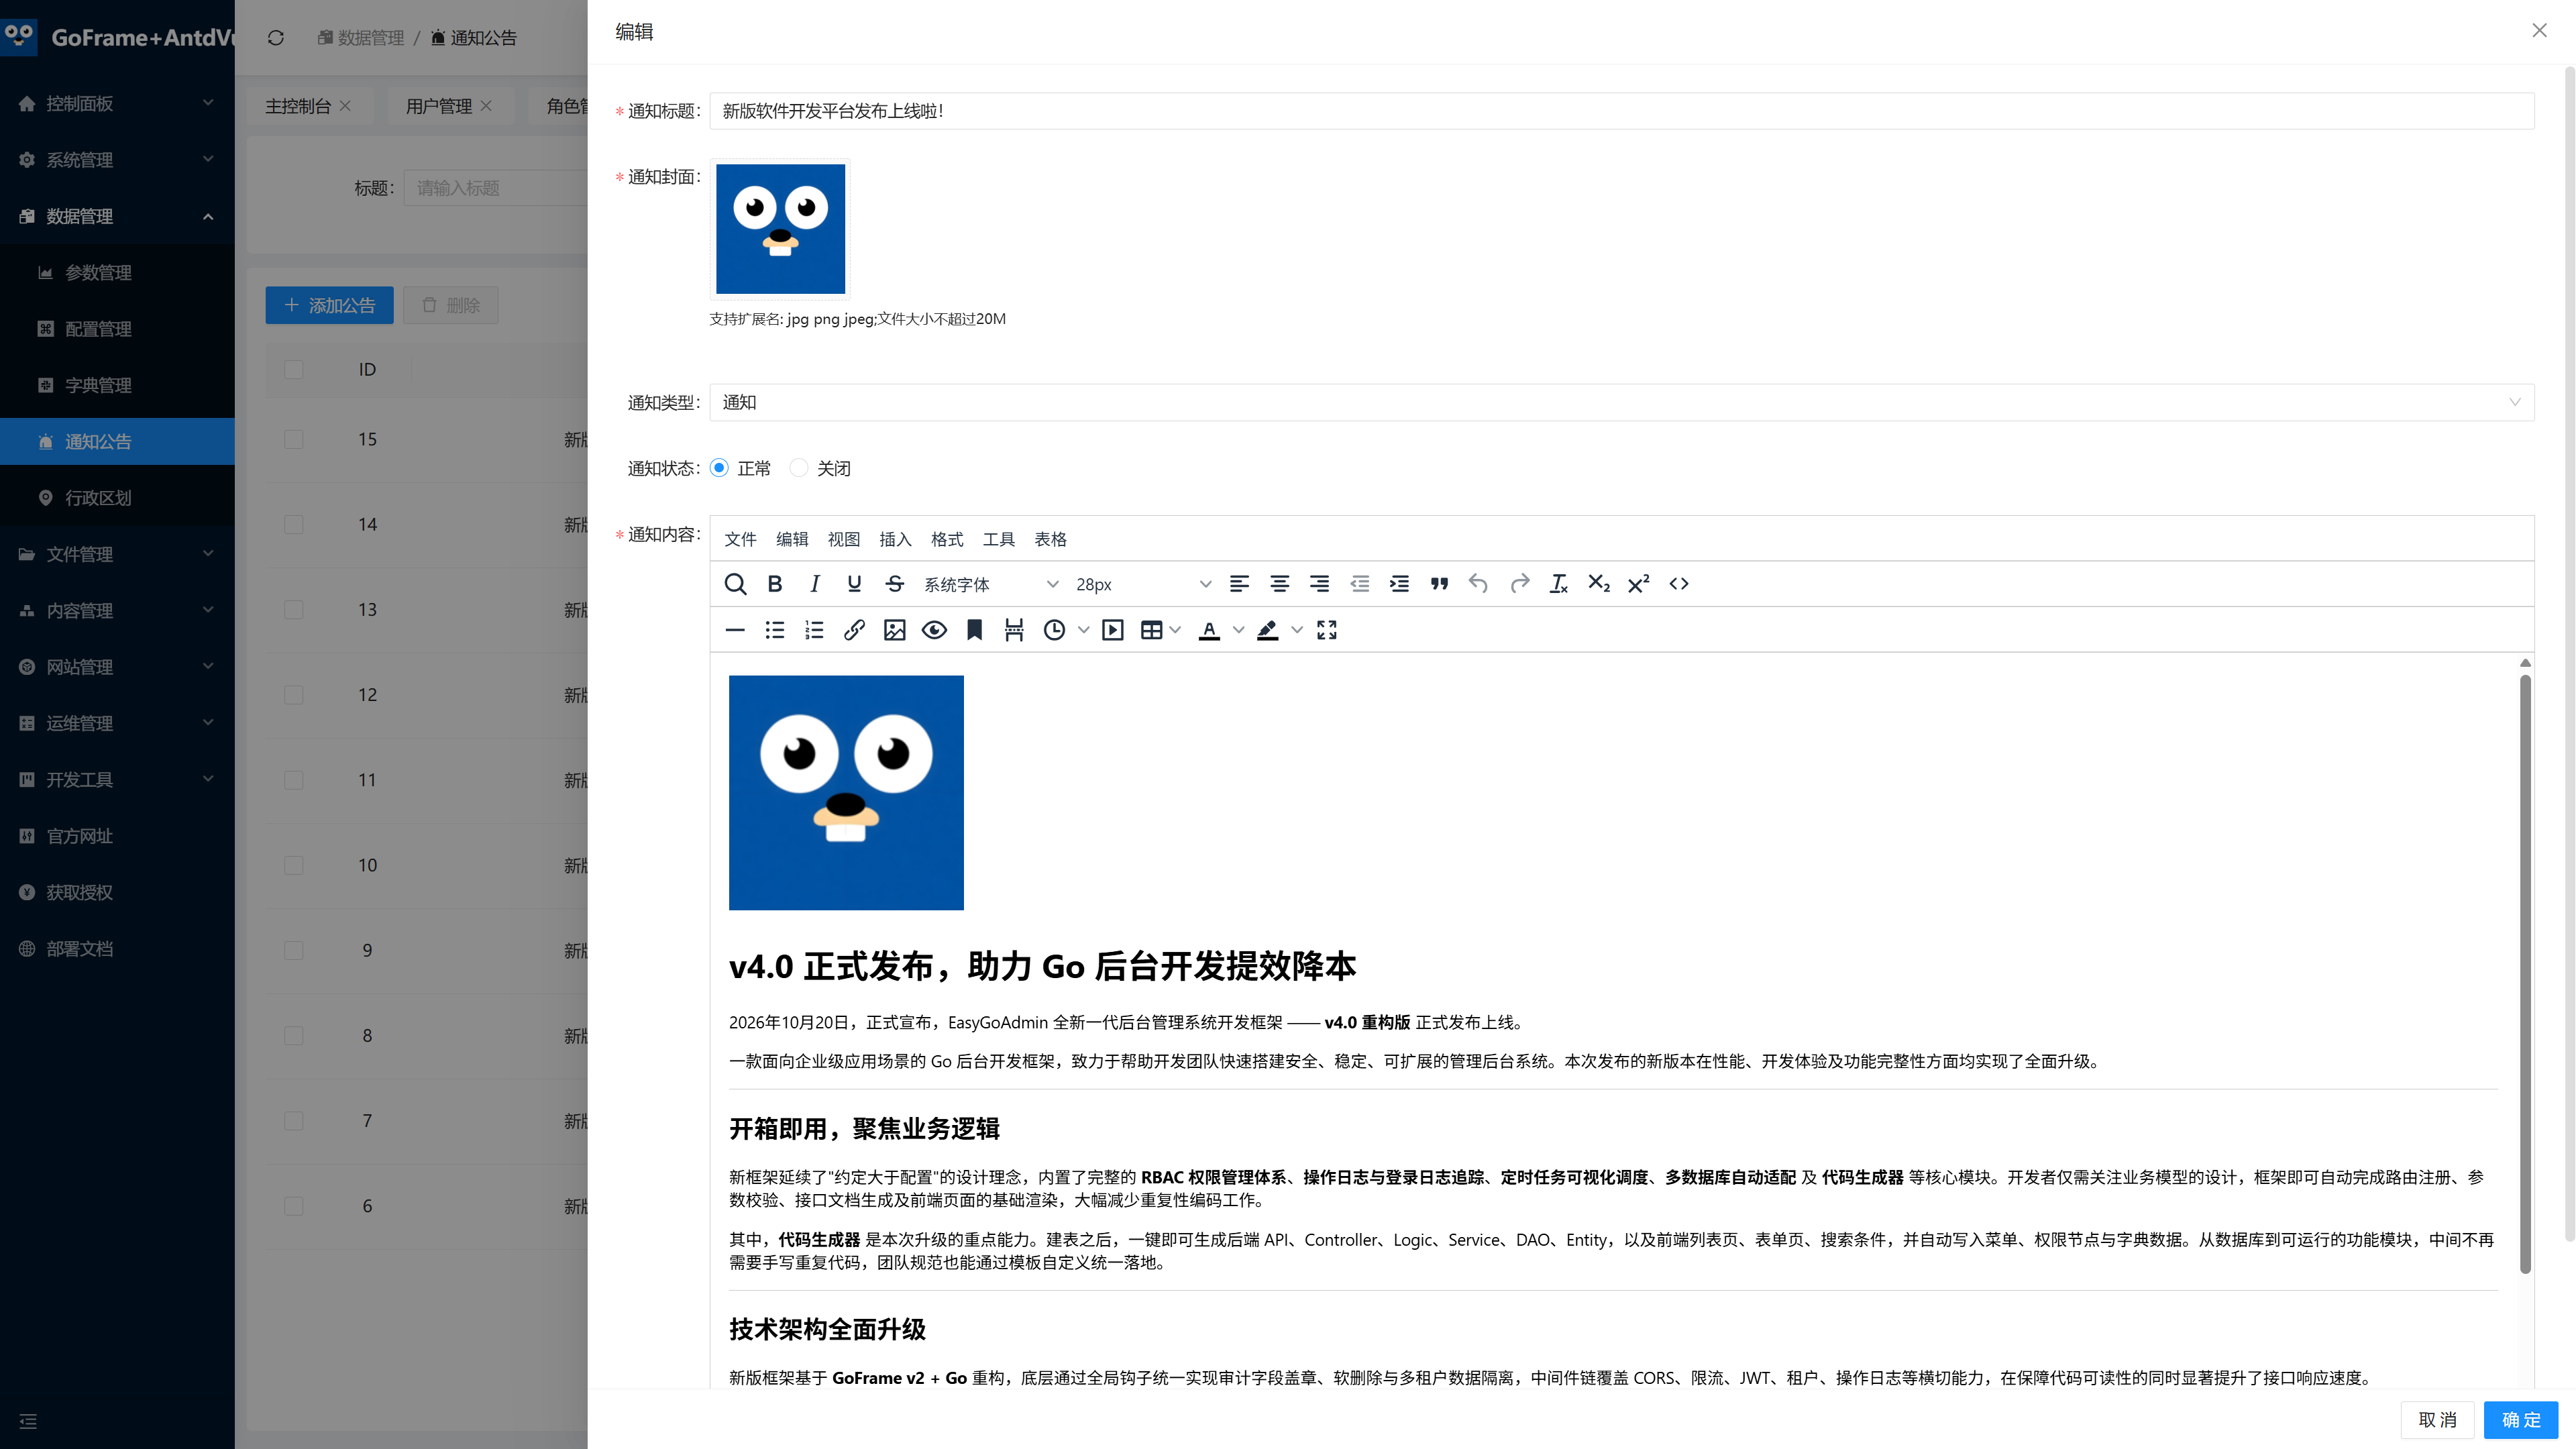Collapse 数据管理 sidebar menu

coord(117,216)
